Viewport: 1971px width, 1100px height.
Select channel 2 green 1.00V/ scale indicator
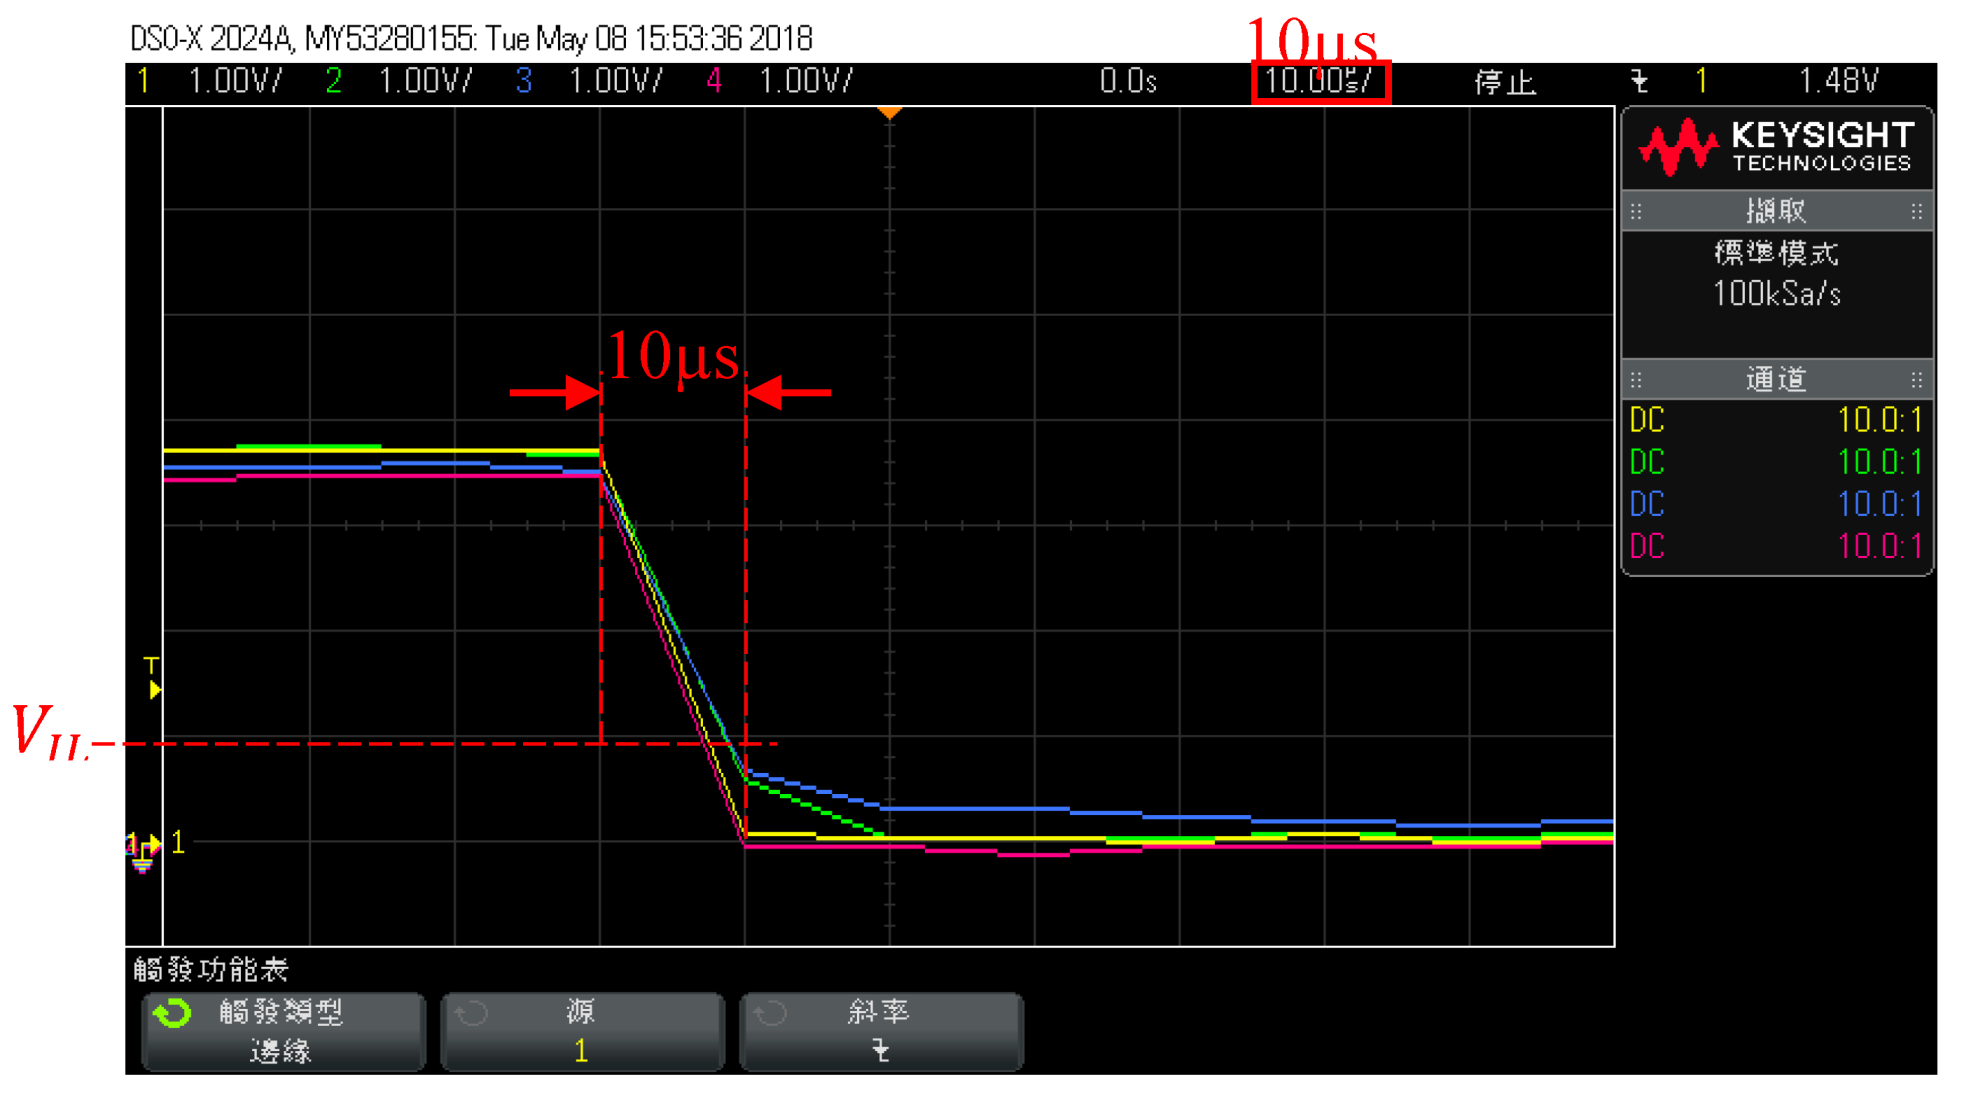click(x=424, y=81)
